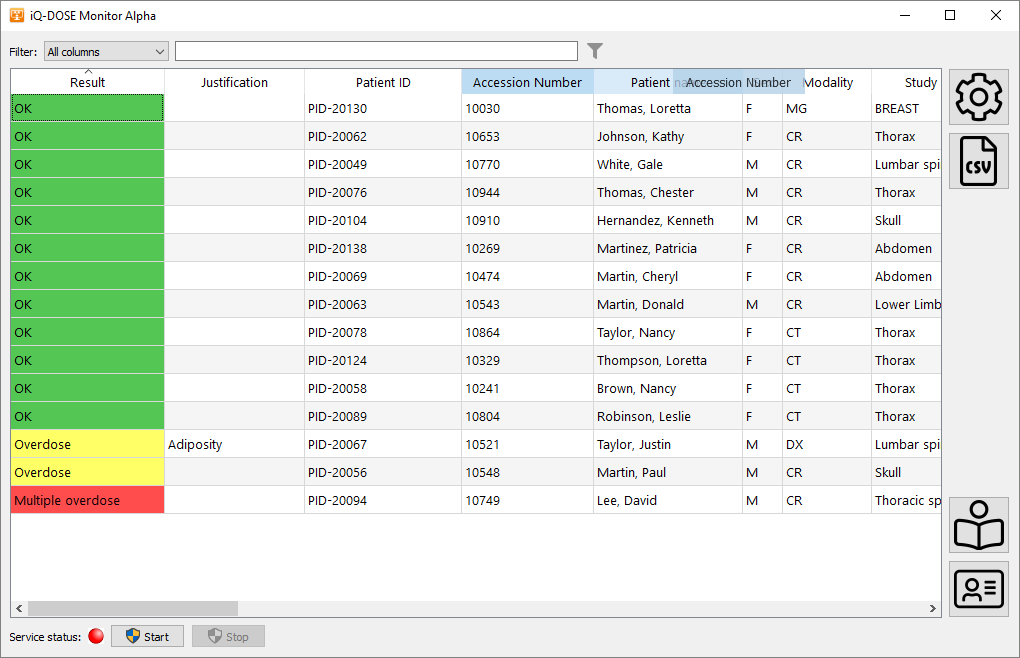Image resolution: width=1020 pixels, height=658 pixels.
Task: Select the red Multiple overdose cell
Action: pos(87,500)
